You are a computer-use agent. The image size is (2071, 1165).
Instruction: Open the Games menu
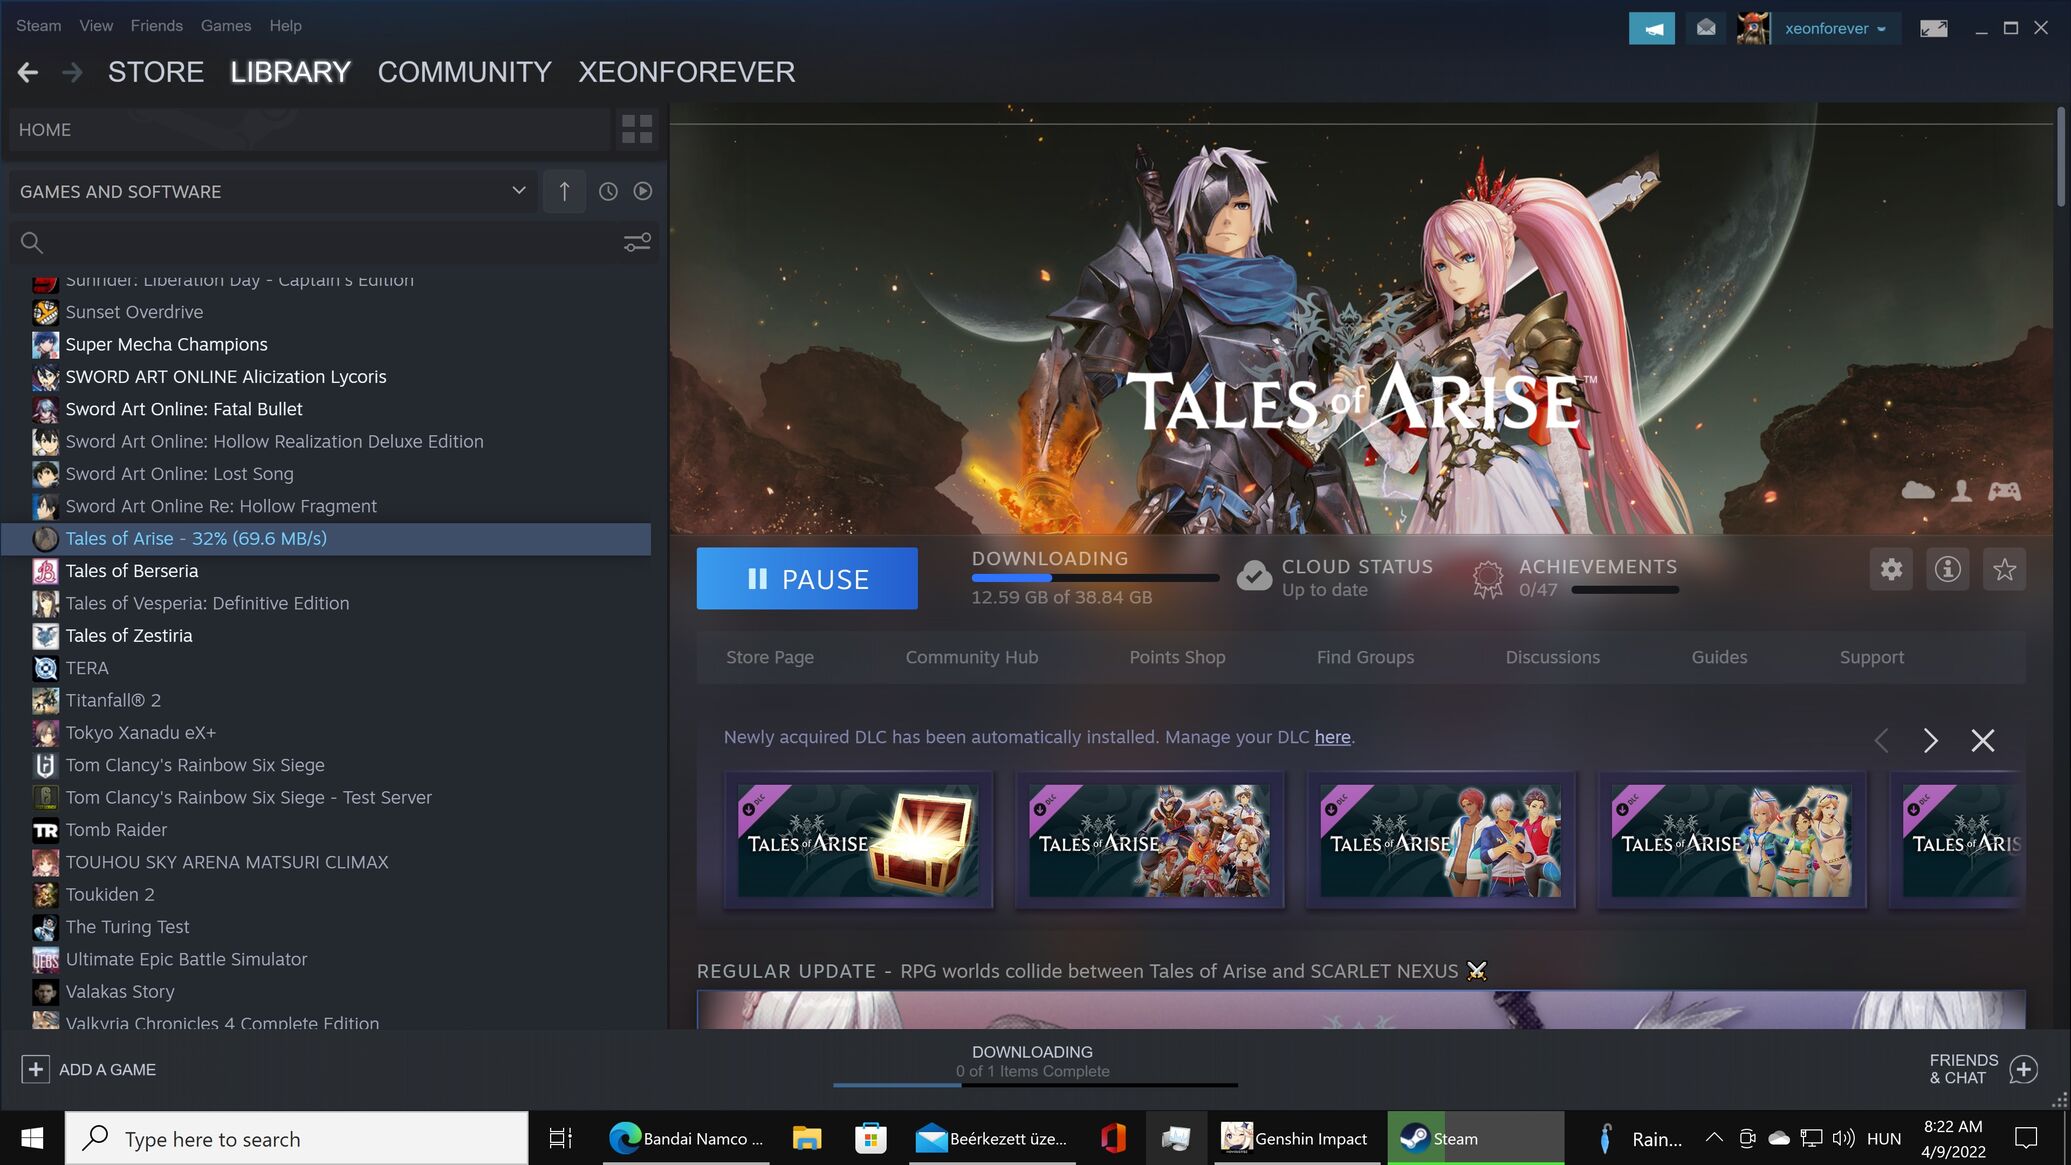coord(226,25)
